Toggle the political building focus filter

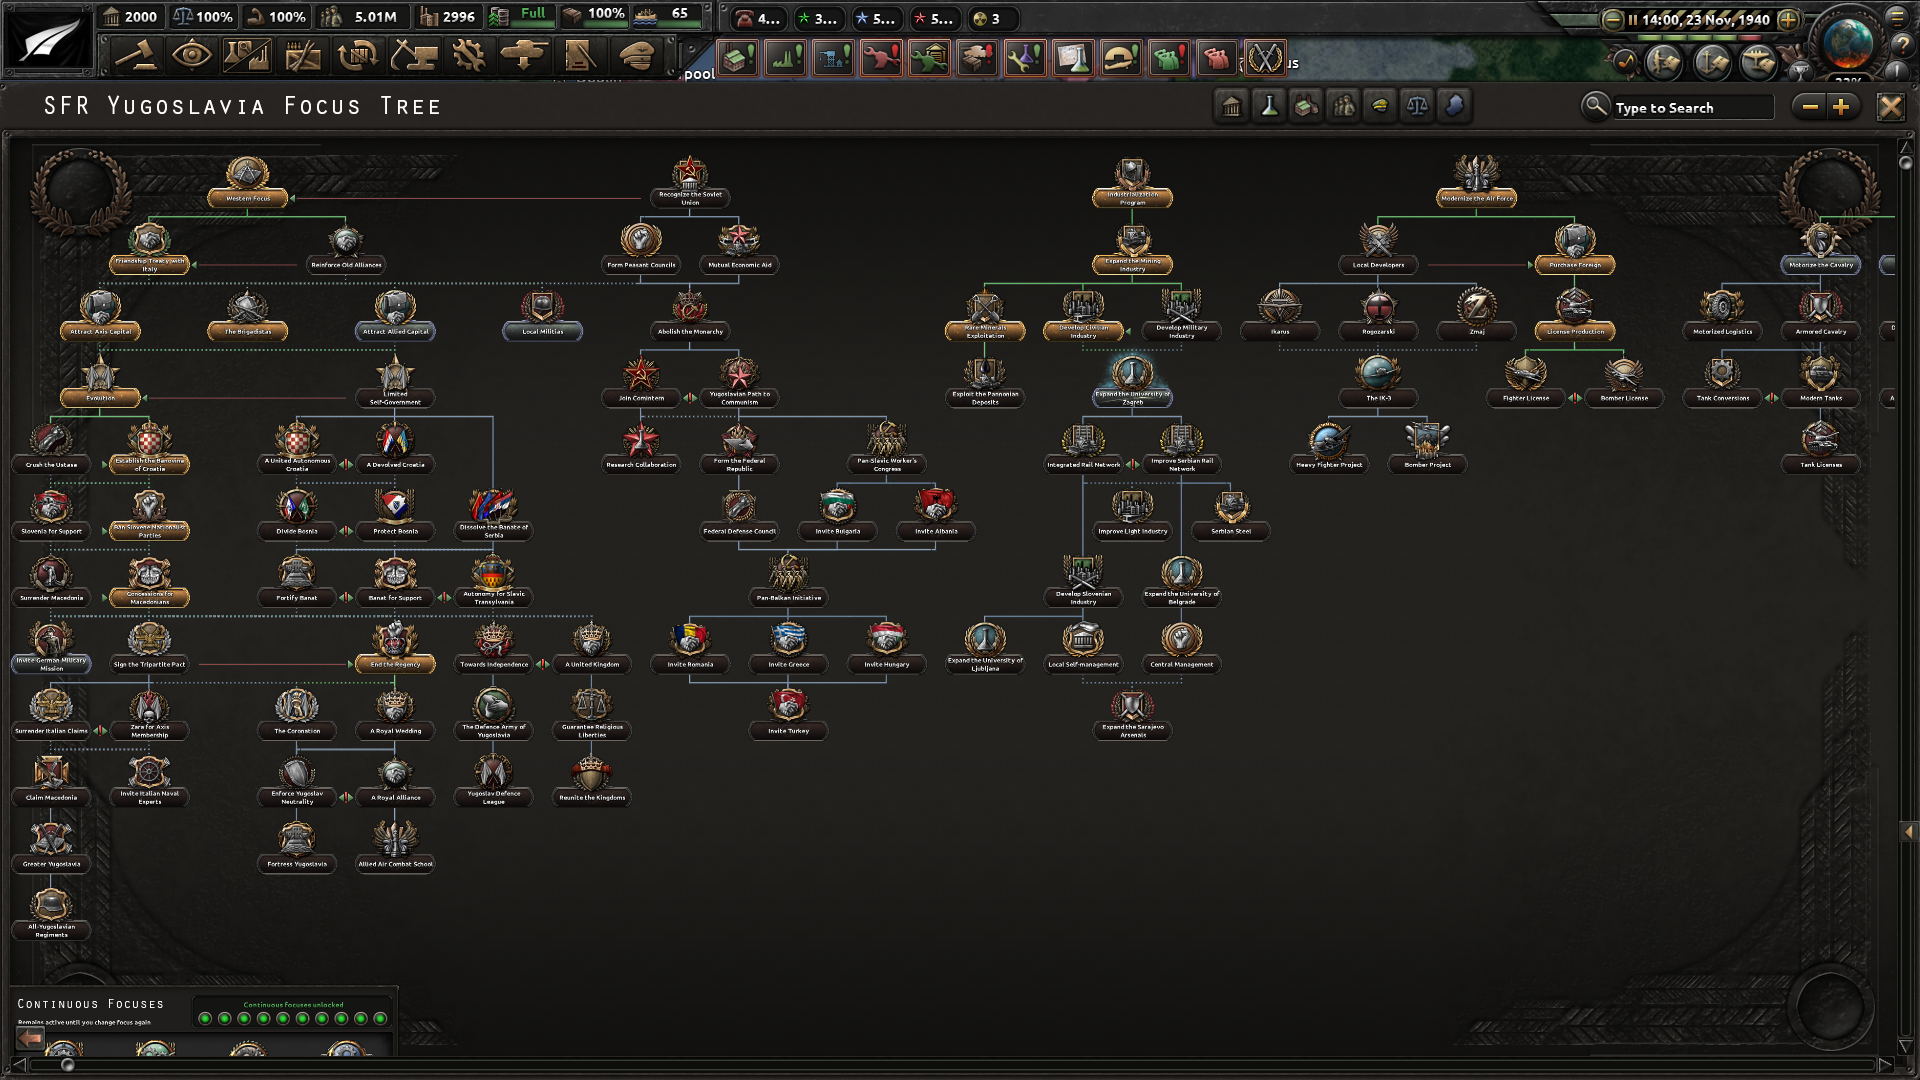(x=1232, y=106)
